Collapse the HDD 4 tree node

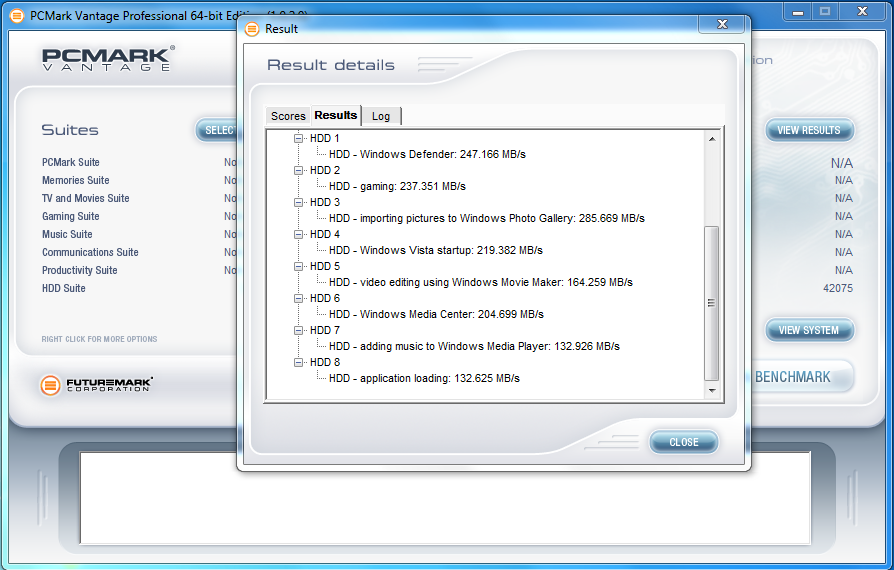coord(298,234)
